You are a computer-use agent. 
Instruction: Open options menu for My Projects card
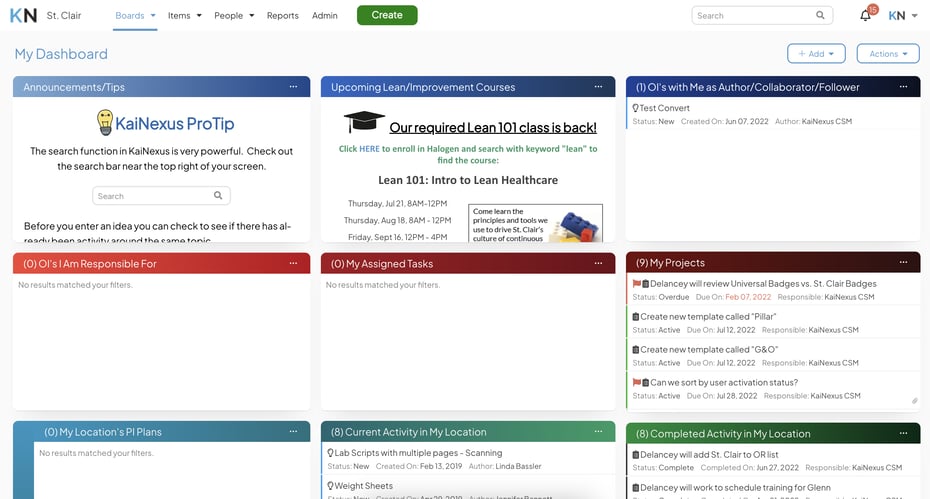point(903,262)
